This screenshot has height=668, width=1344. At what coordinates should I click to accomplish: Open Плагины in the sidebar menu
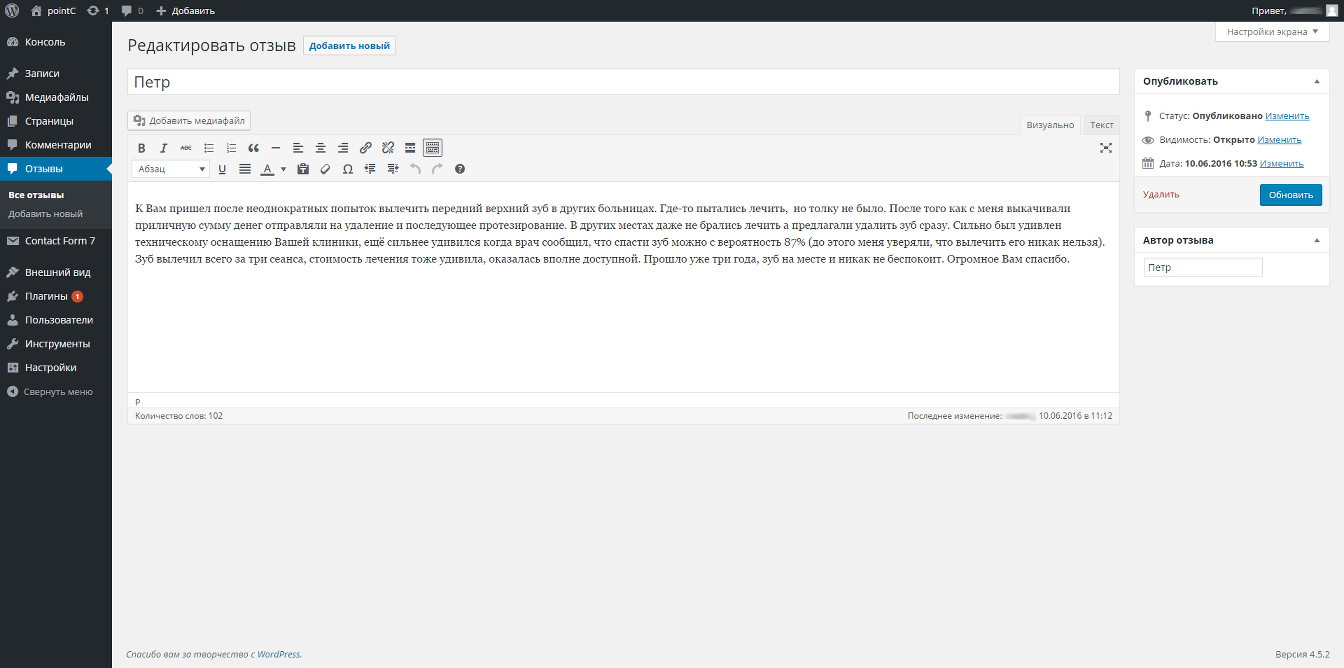tap(47, 296)
